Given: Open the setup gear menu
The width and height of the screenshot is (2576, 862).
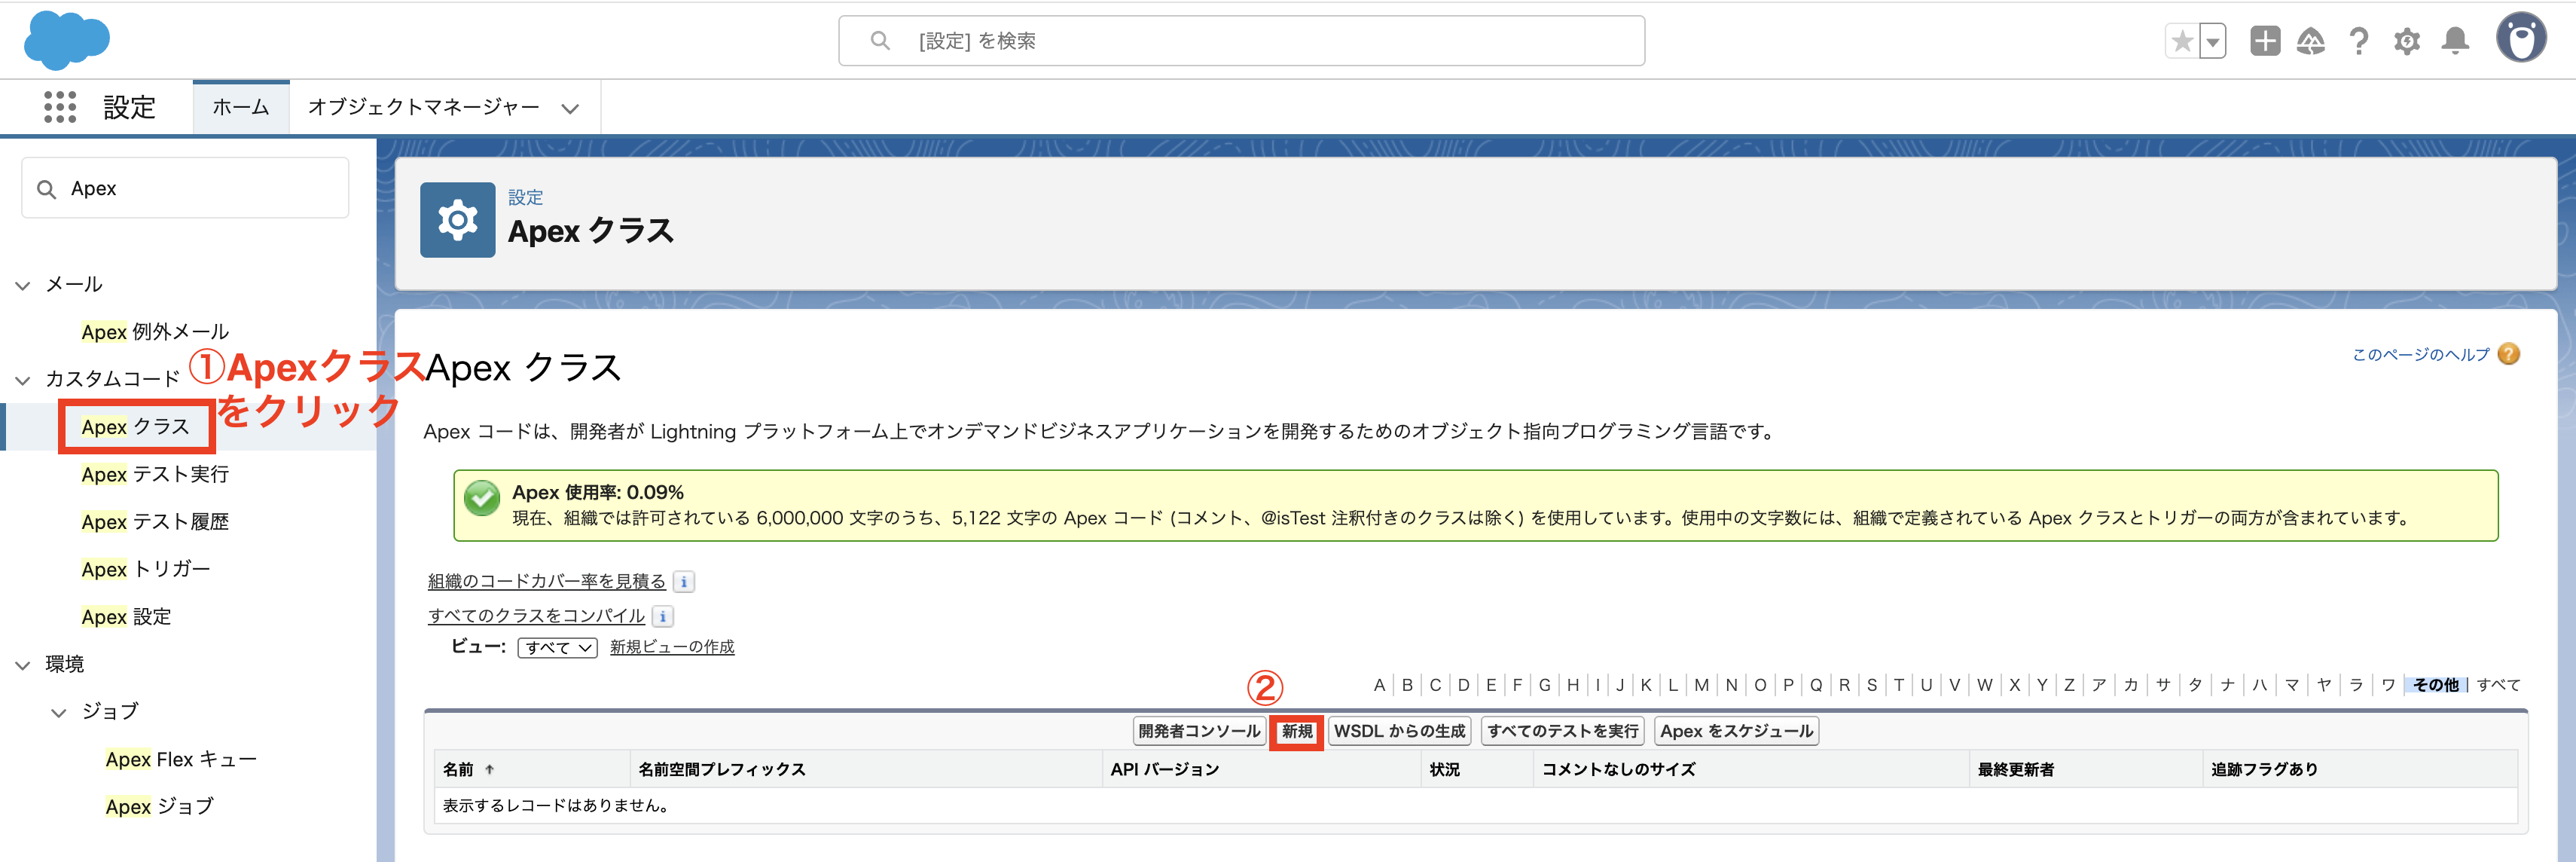Looking at the screenshot, I should coord(2407,41).
